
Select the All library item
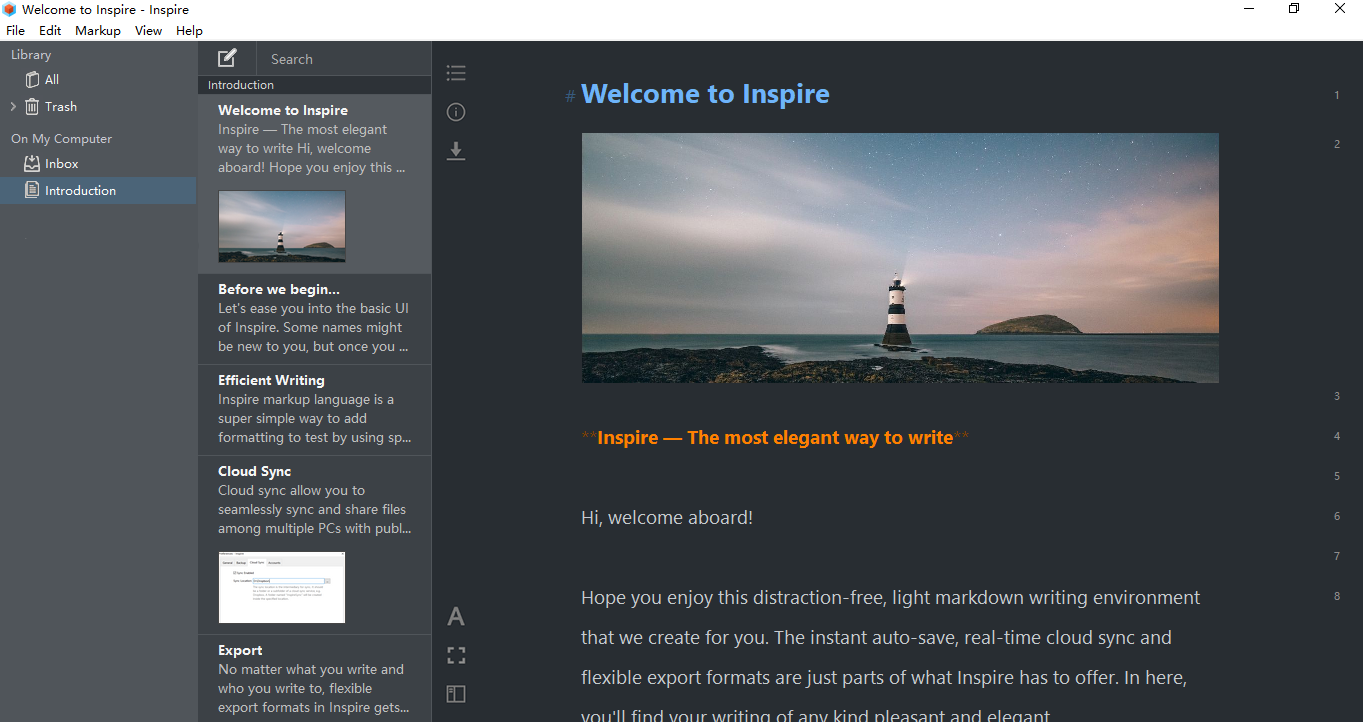click(x=98, y=79)
